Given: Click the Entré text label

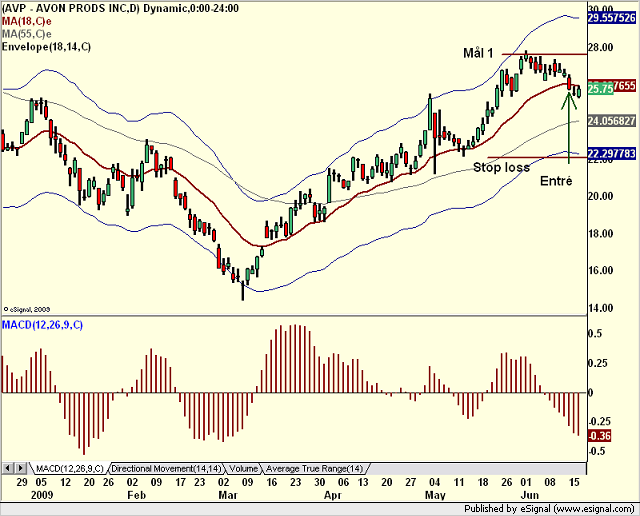Looking at the screenshot, I should tap(556, 180).
